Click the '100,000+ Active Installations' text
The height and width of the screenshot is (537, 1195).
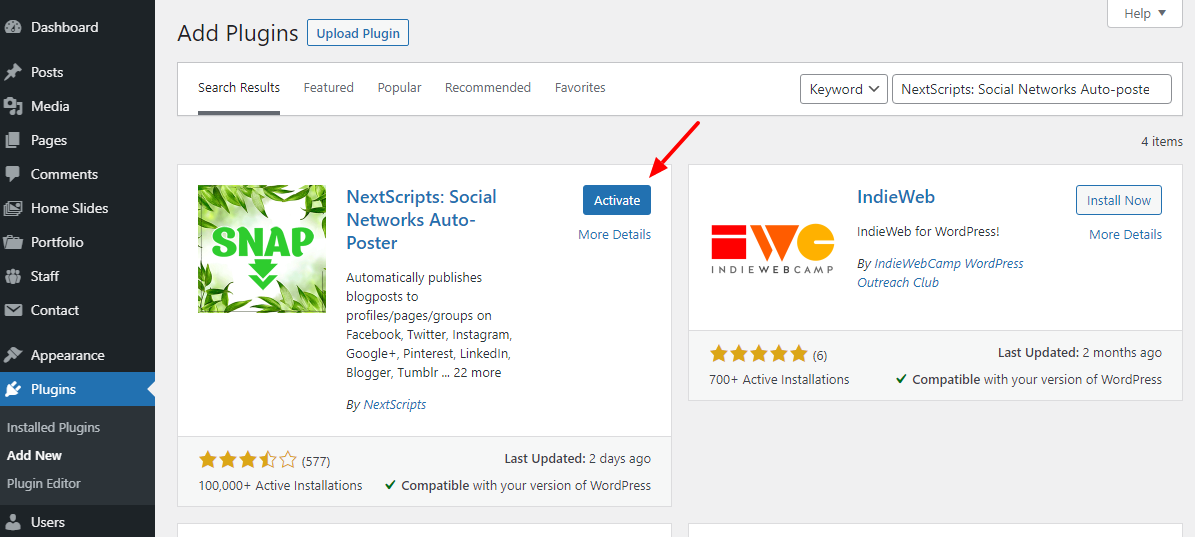(280, 485)
